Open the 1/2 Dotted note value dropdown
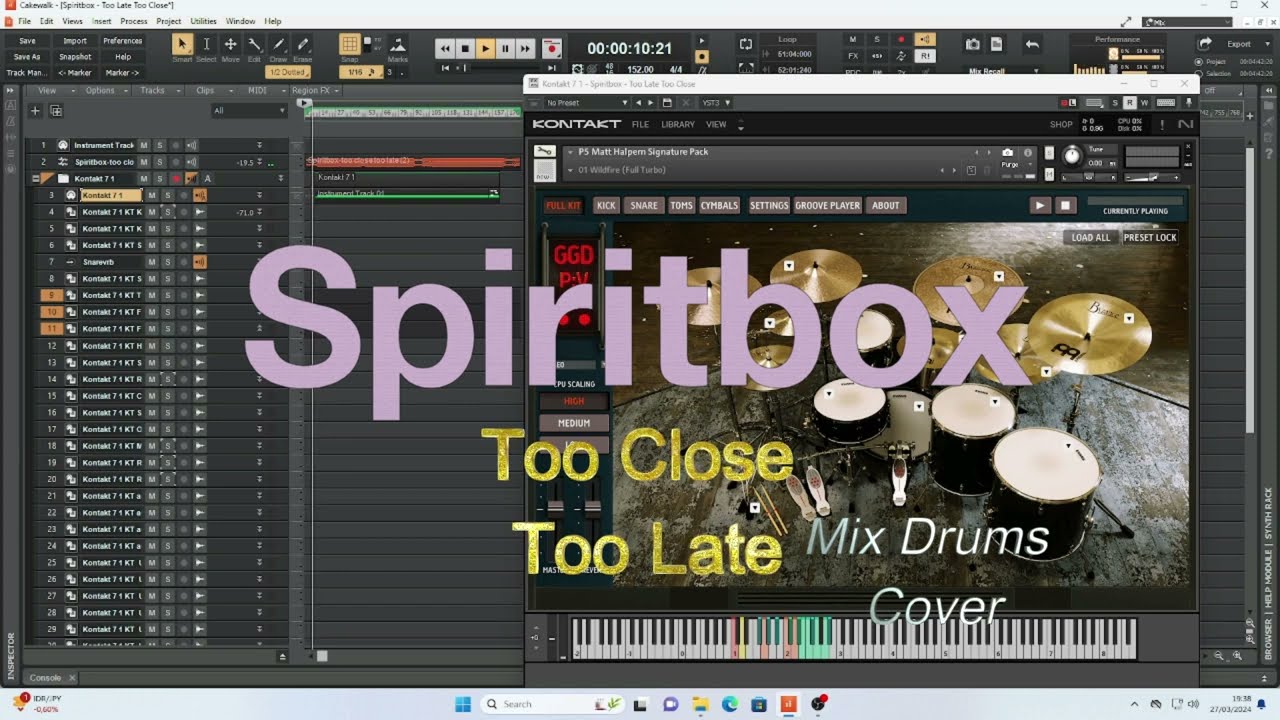The image size is (1280, 720). coord(288,72)
